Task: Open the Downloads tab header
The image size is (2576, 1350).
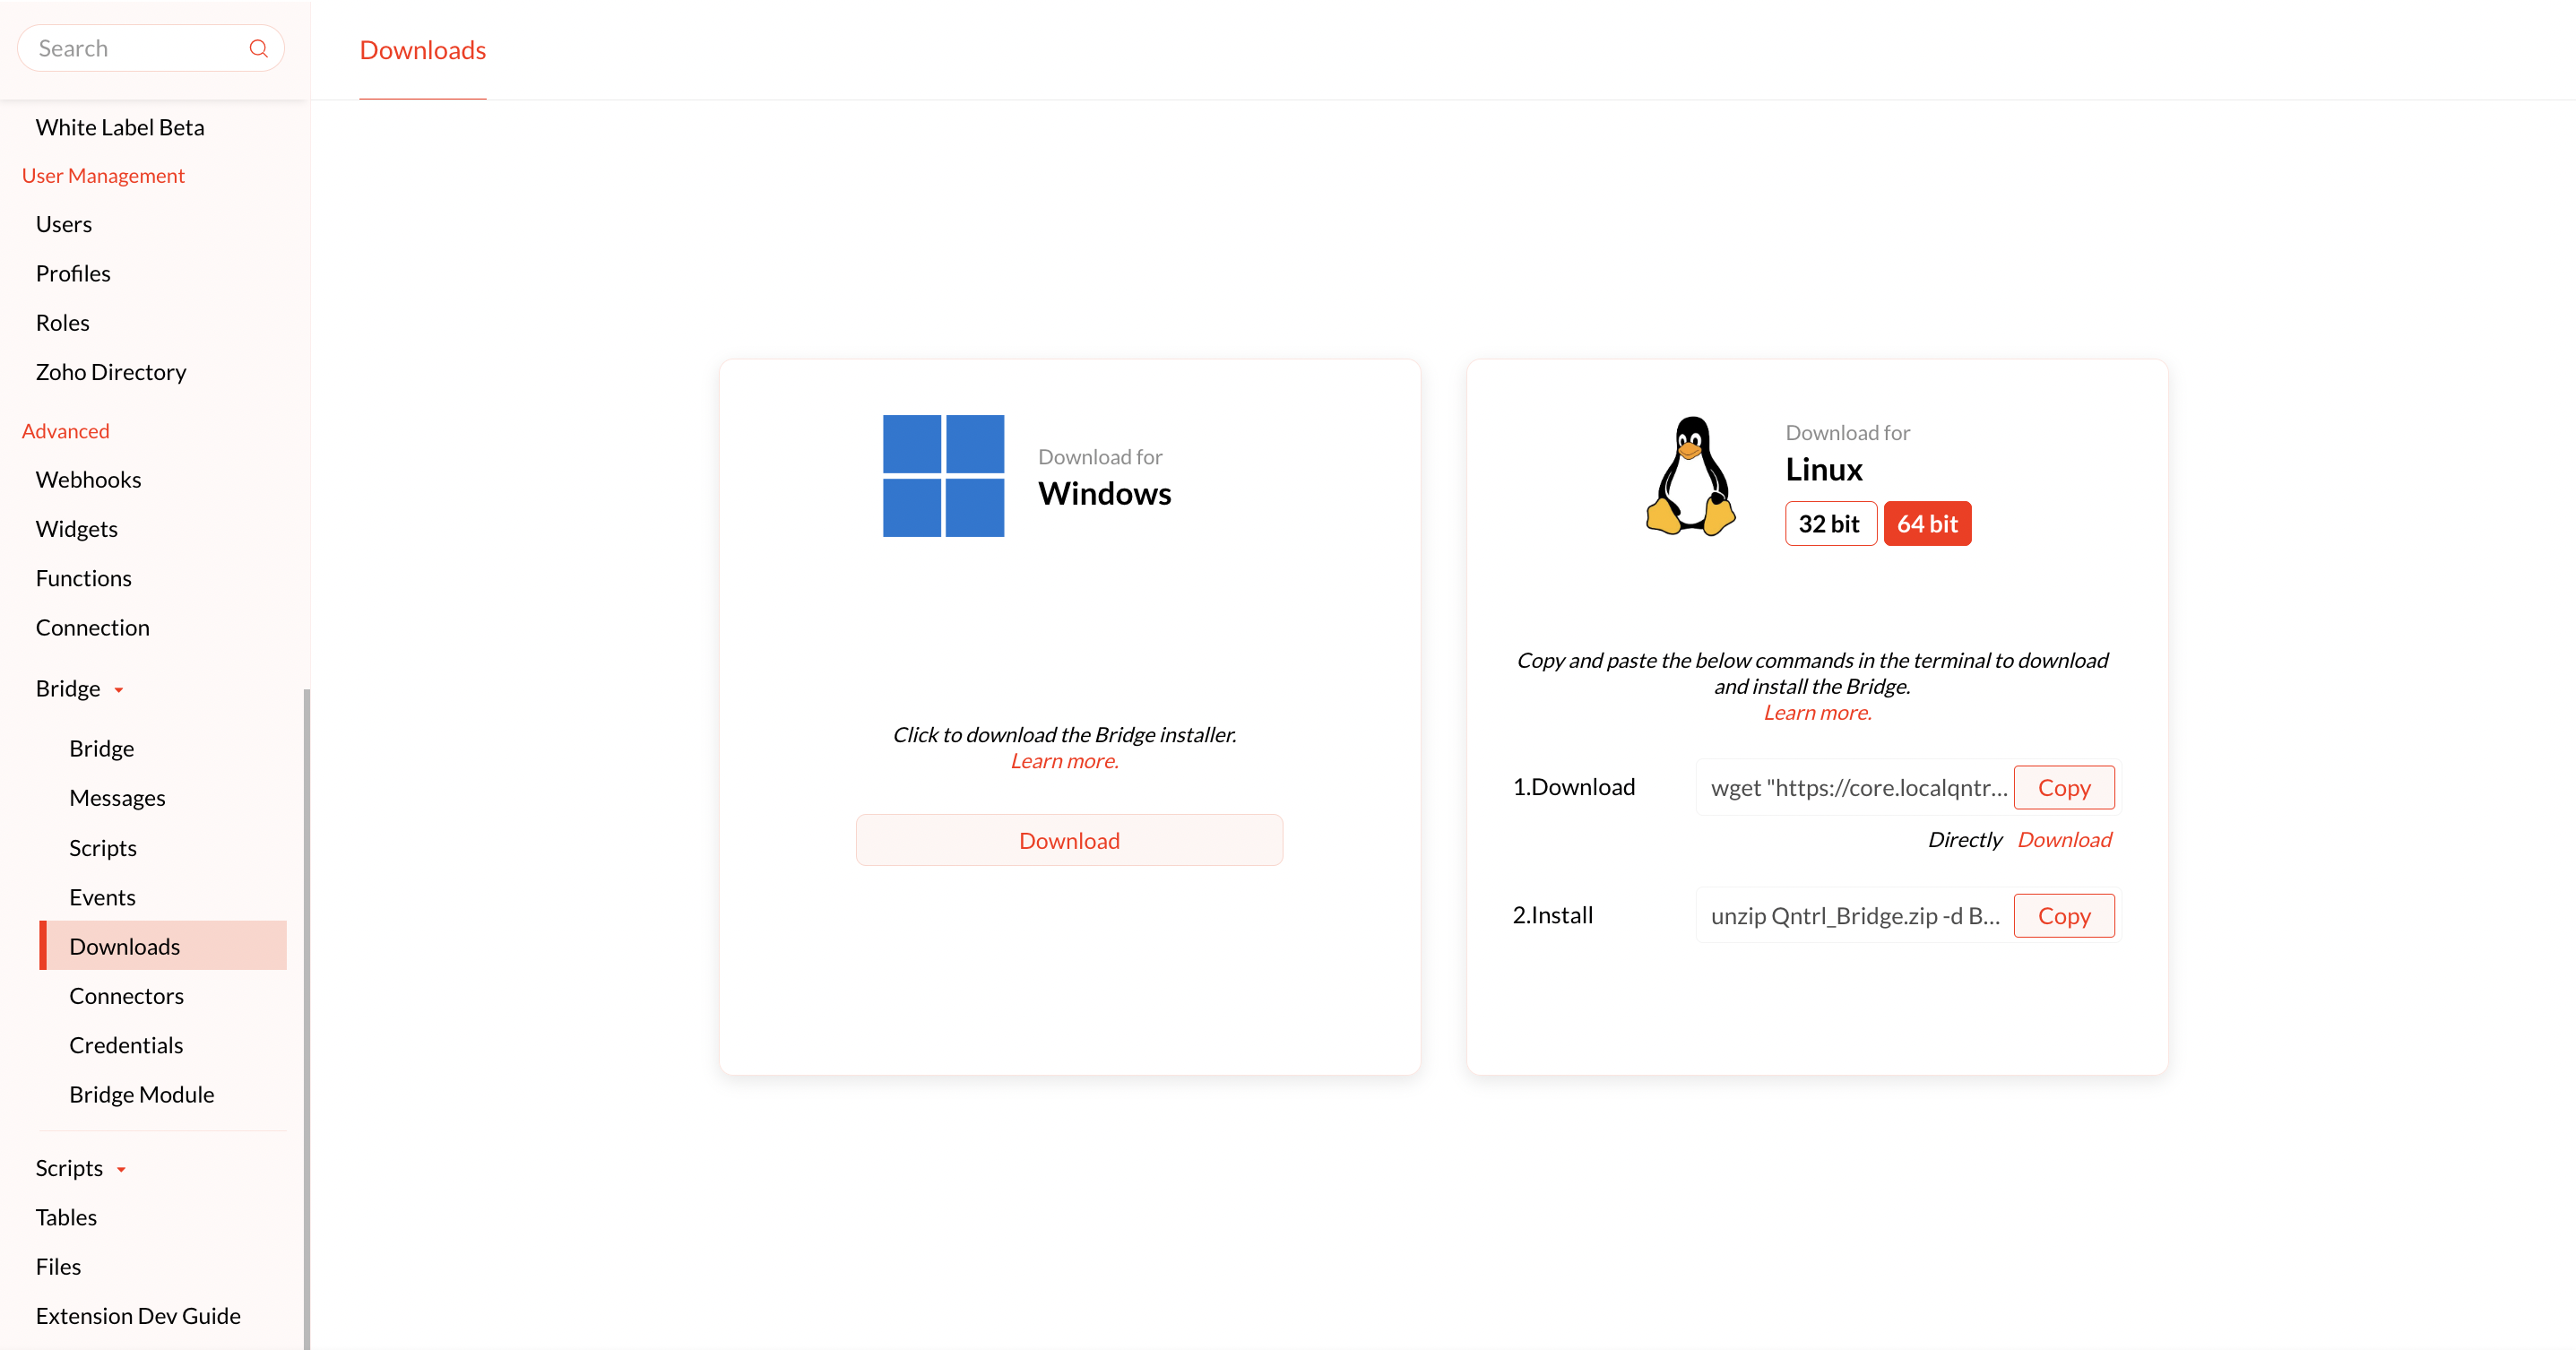Action: click(422, 50)
